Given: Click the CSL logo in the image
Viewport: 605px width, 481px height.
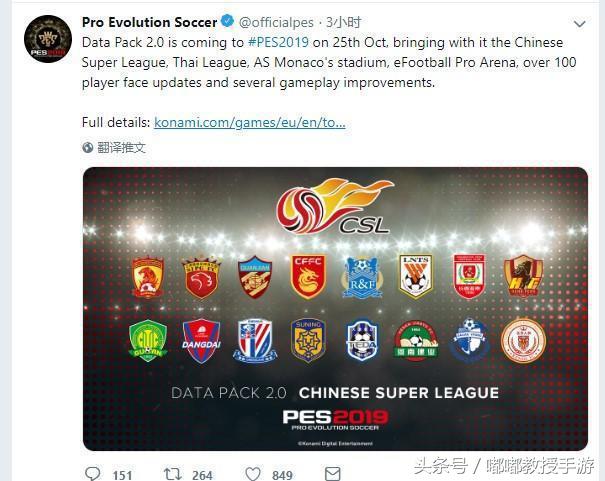Looking at the screenshot, I should coord(335,206).
